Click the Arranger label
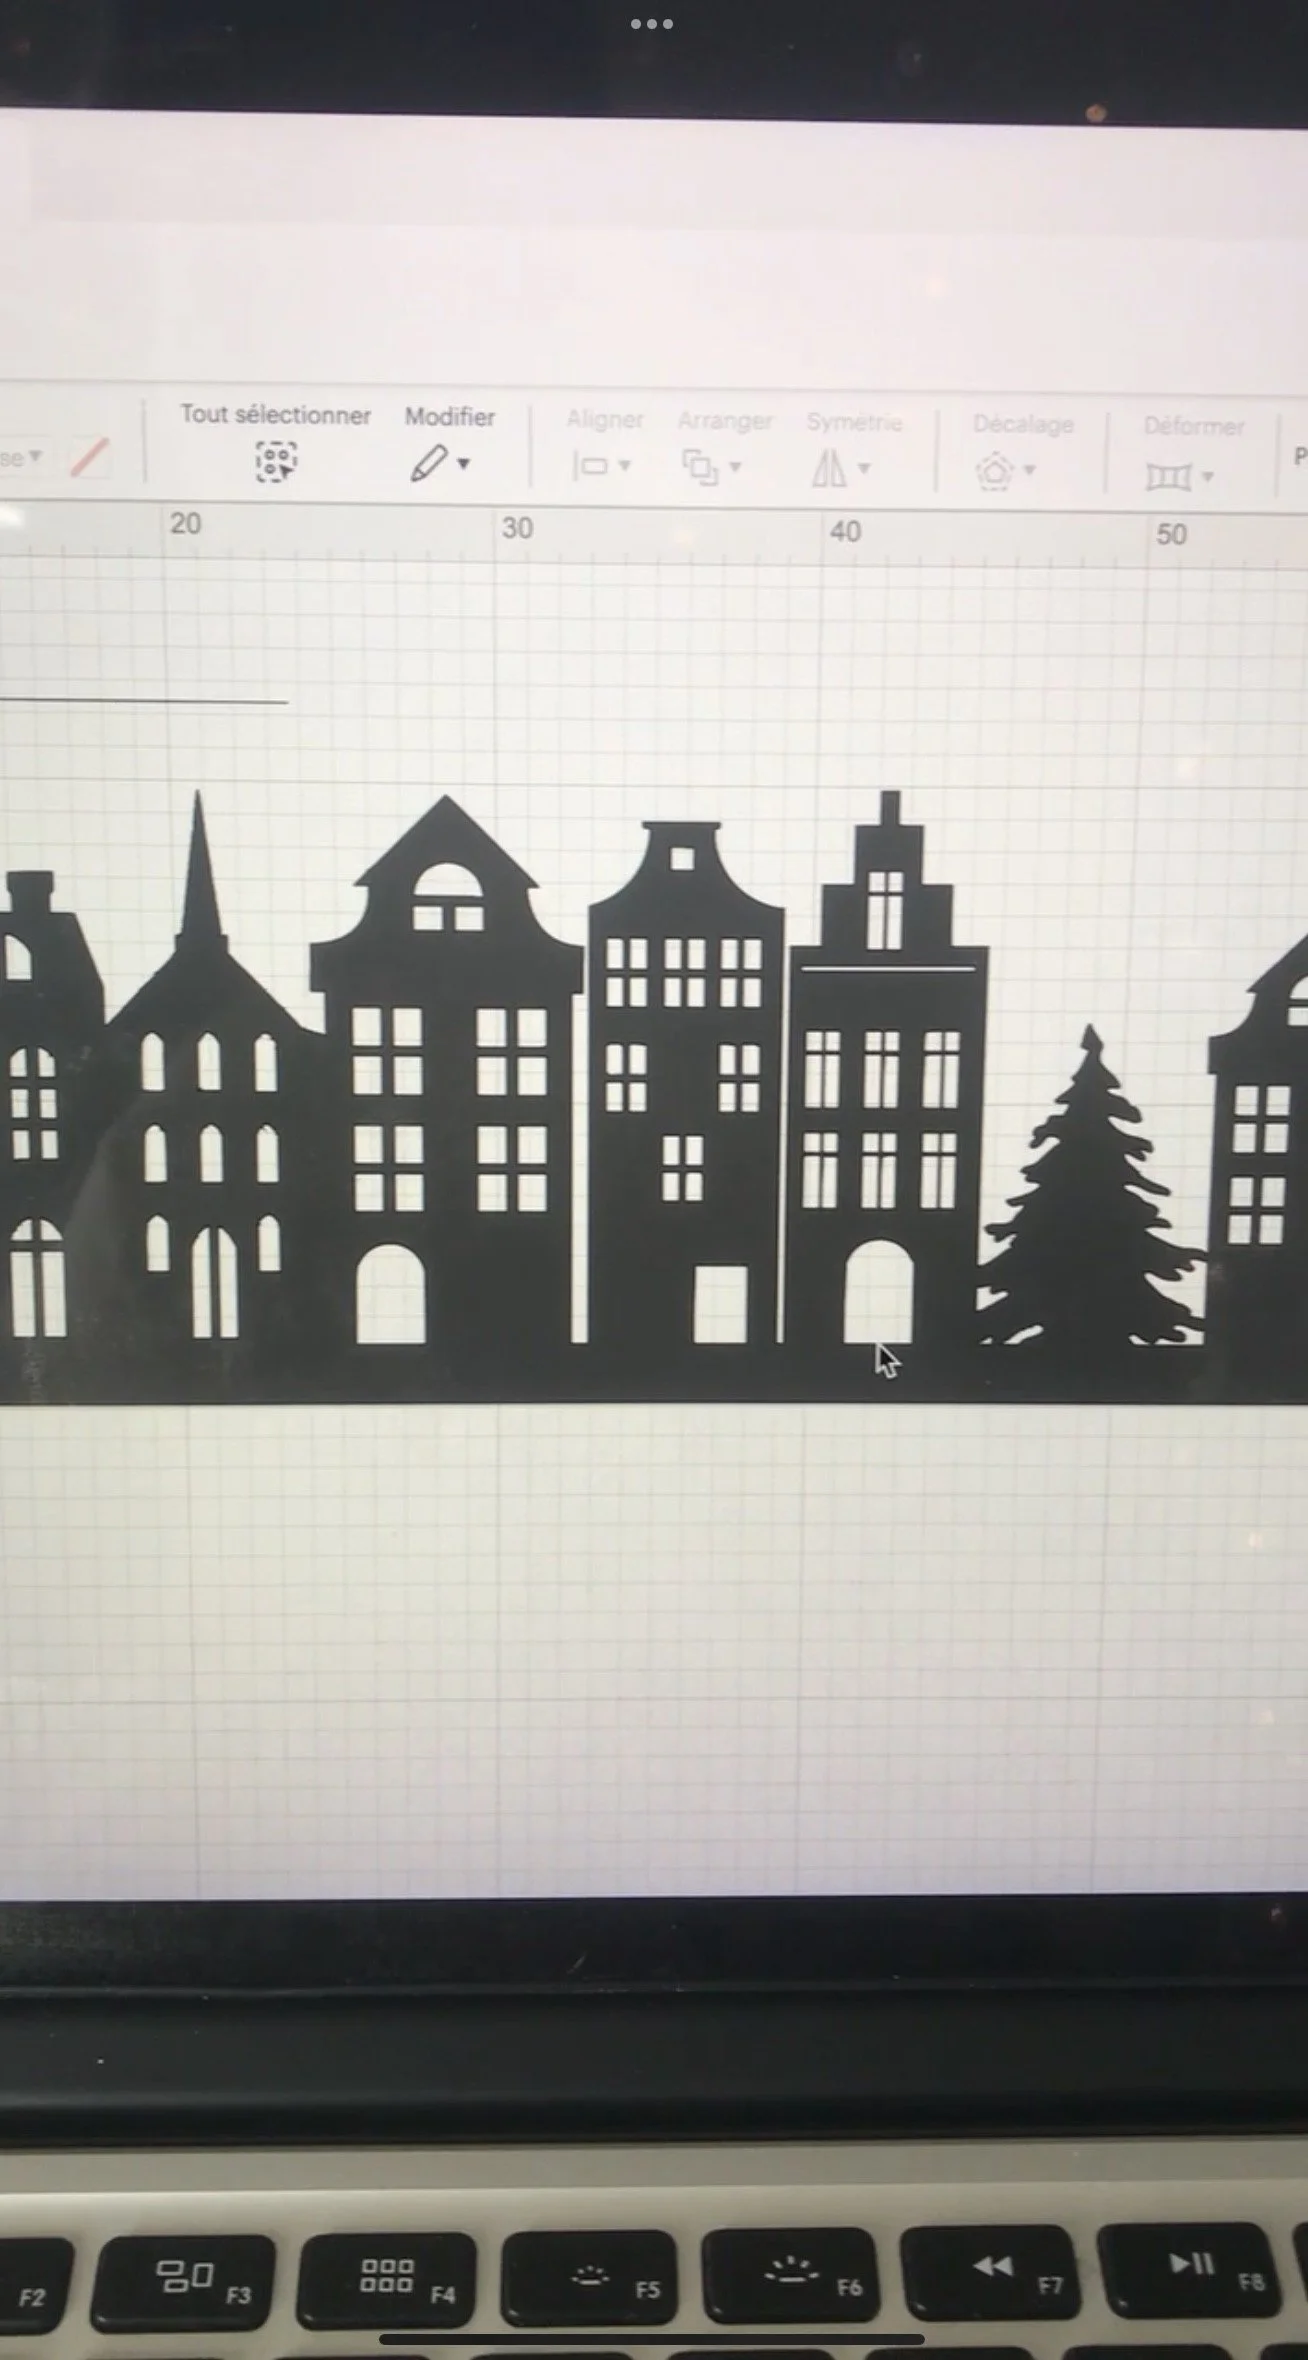Image resolution: width=1308 pixels, height=2360 pixels. (725, 421)
